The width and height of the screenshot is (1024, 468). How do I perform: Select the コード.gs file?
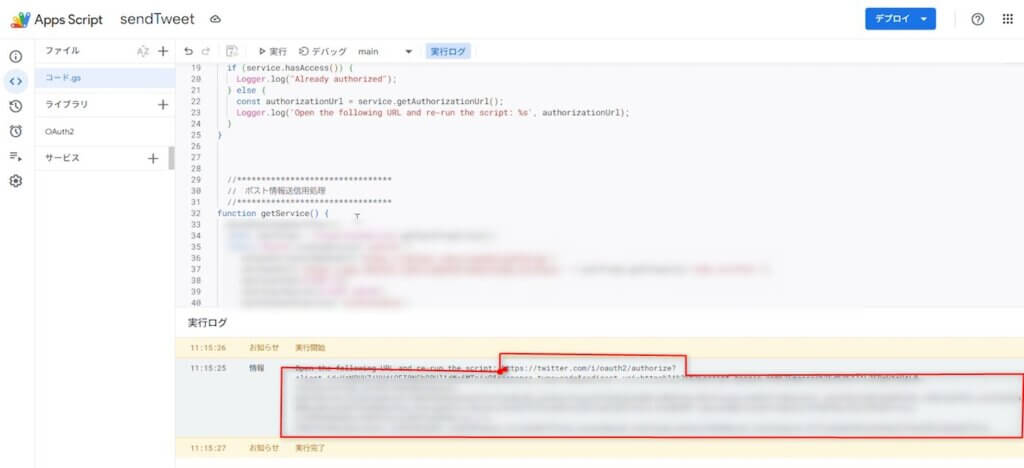pos(64,77)
